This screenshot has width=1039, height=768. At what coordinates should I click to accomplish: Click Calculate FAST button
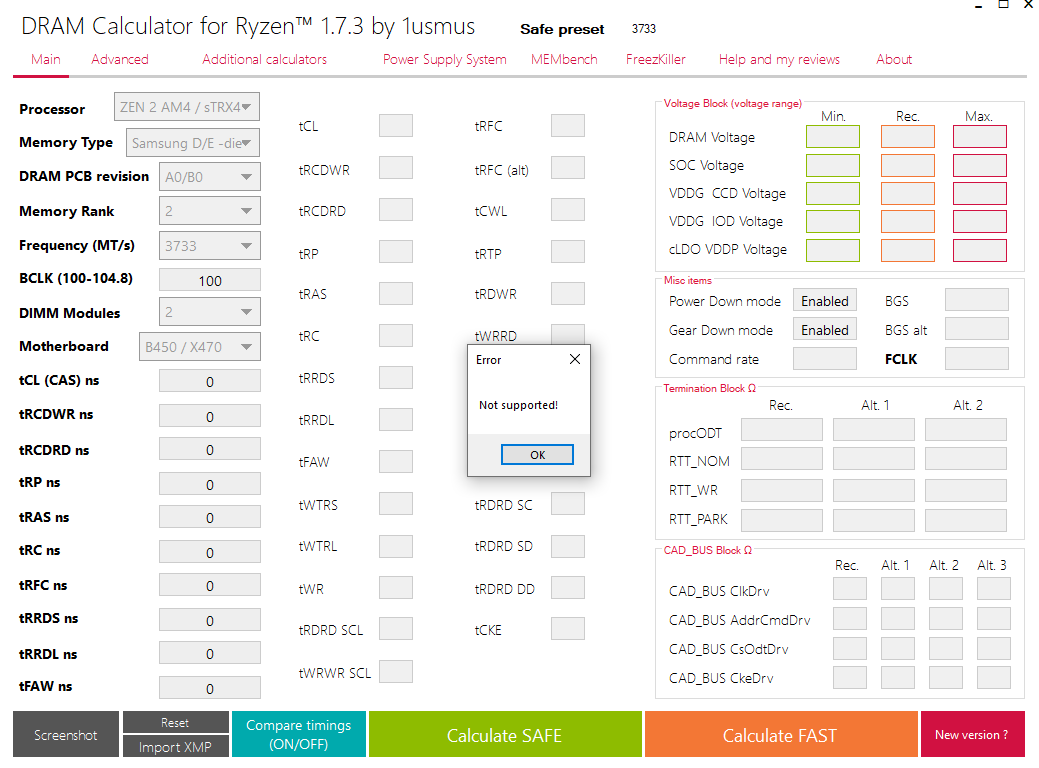(x=781, y=734)
